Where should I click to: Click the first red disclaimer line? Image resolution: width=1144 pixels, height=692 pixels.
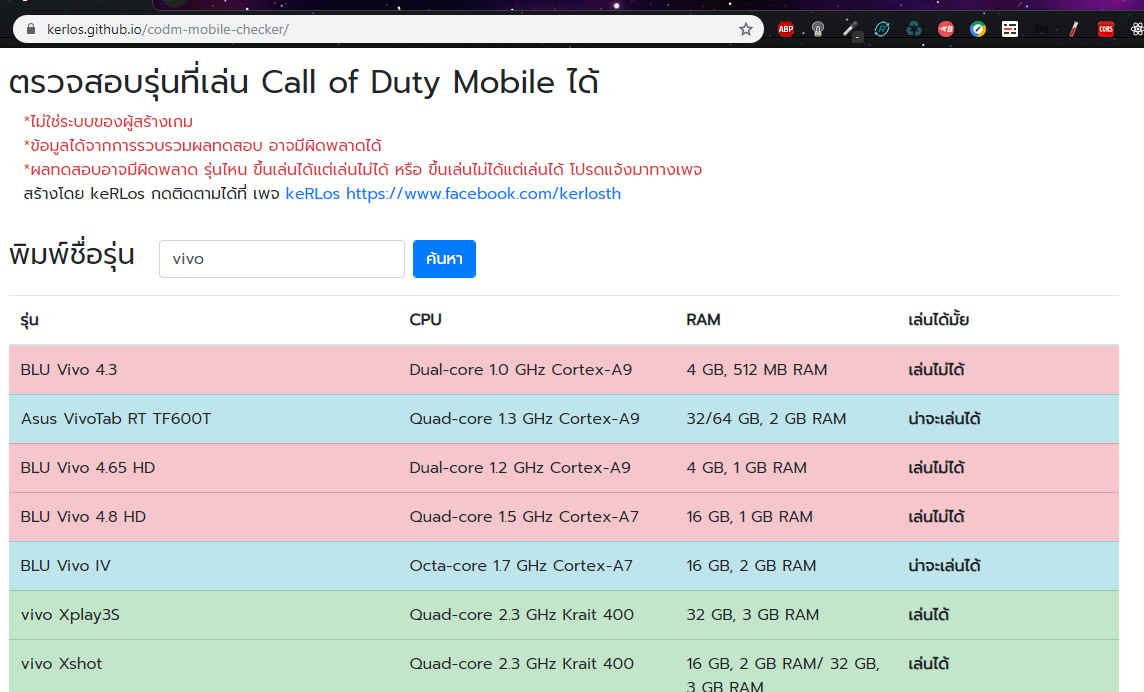[108, 121]
